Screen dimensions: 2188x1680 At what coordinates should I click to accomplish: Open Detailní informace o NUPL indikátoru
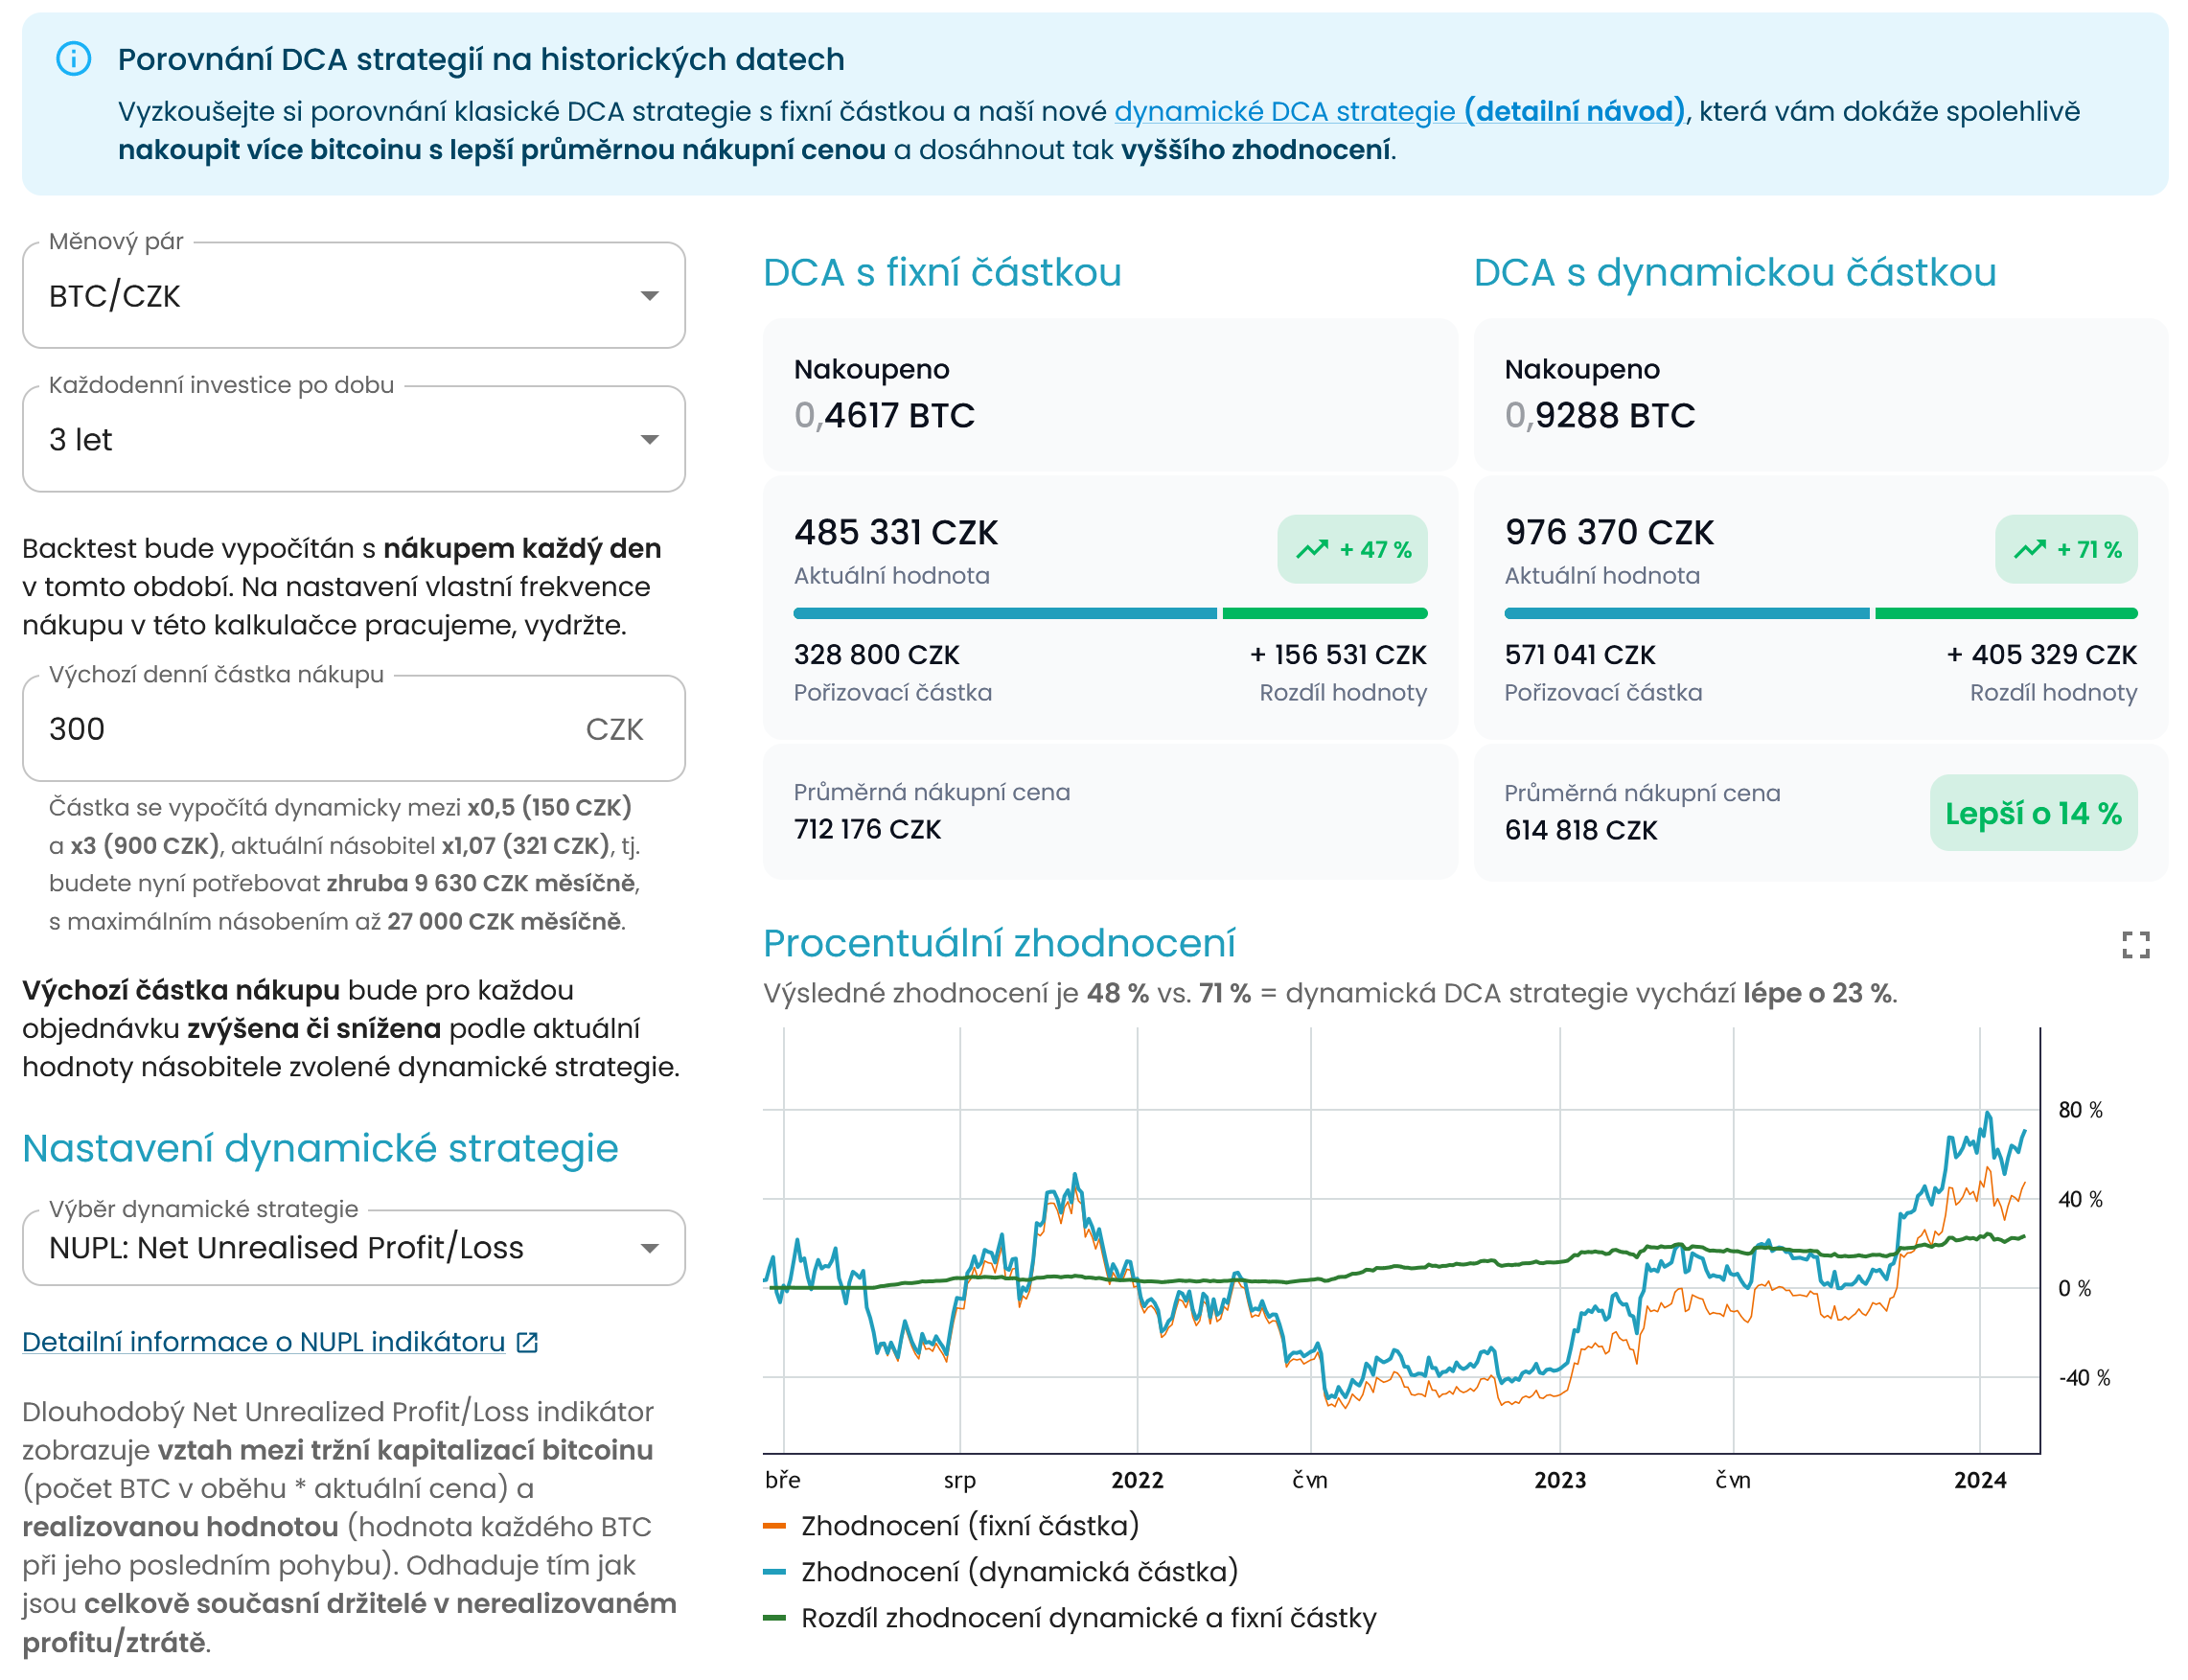[x=264, y=1342]
